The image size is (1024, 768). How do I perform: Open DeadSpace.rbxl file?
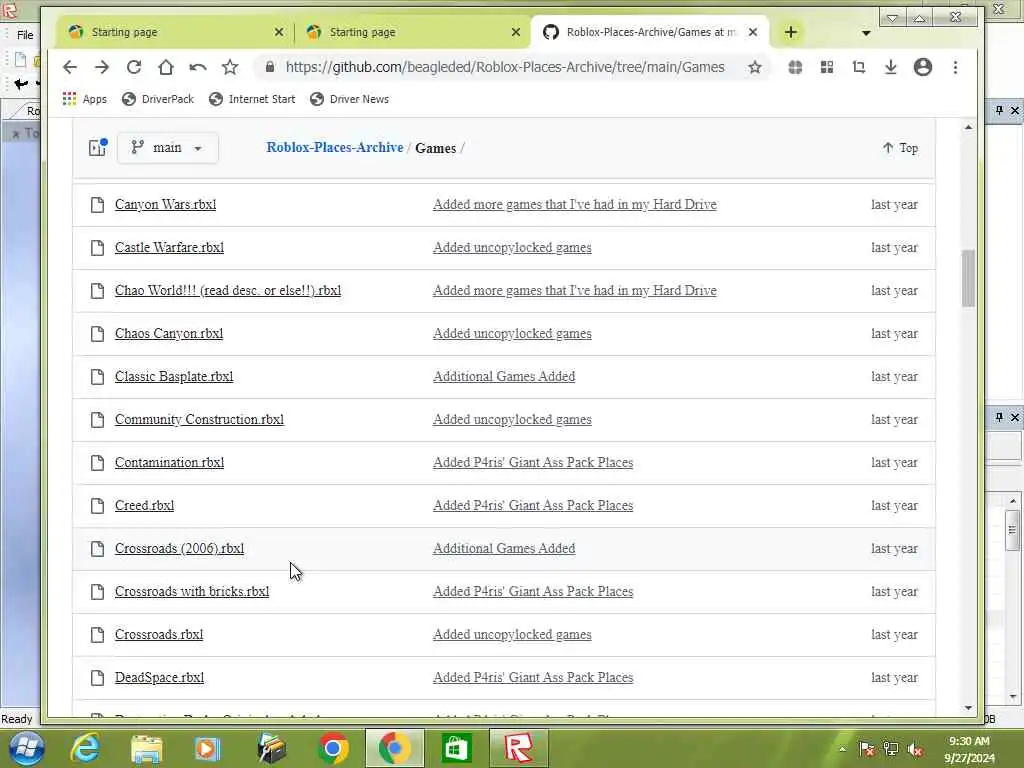(x=159, y=678)
